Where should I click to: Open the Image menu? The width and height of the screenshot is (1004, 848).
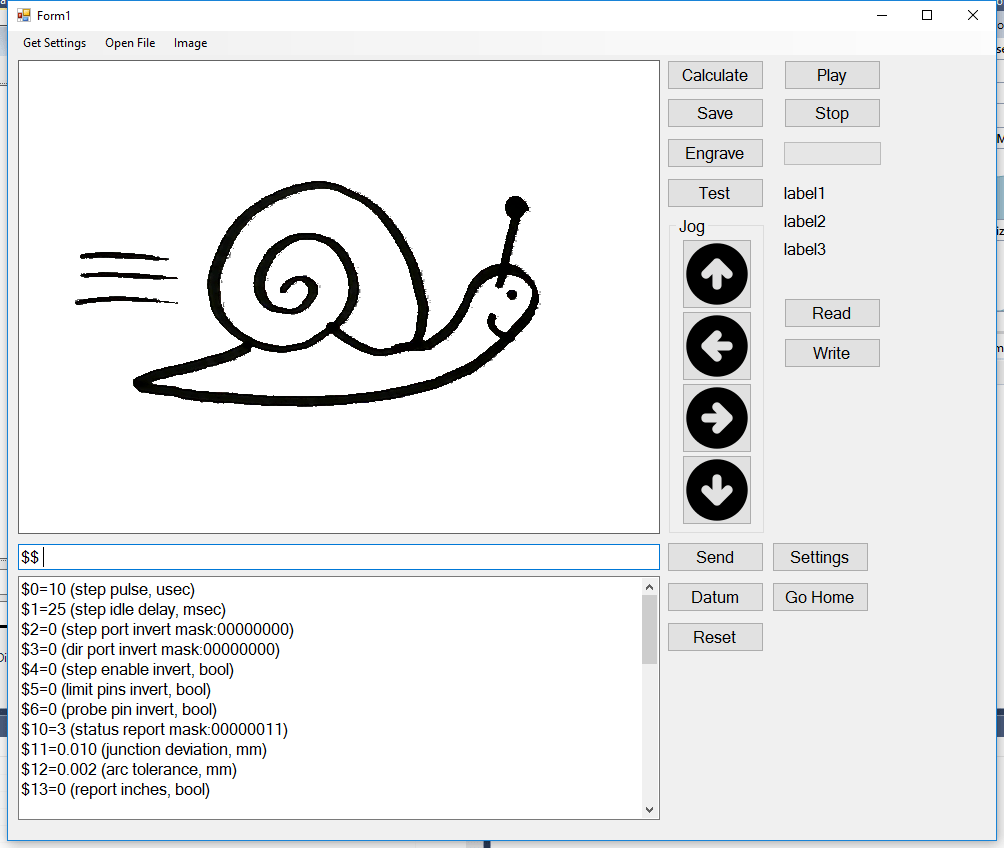point(190,43)
